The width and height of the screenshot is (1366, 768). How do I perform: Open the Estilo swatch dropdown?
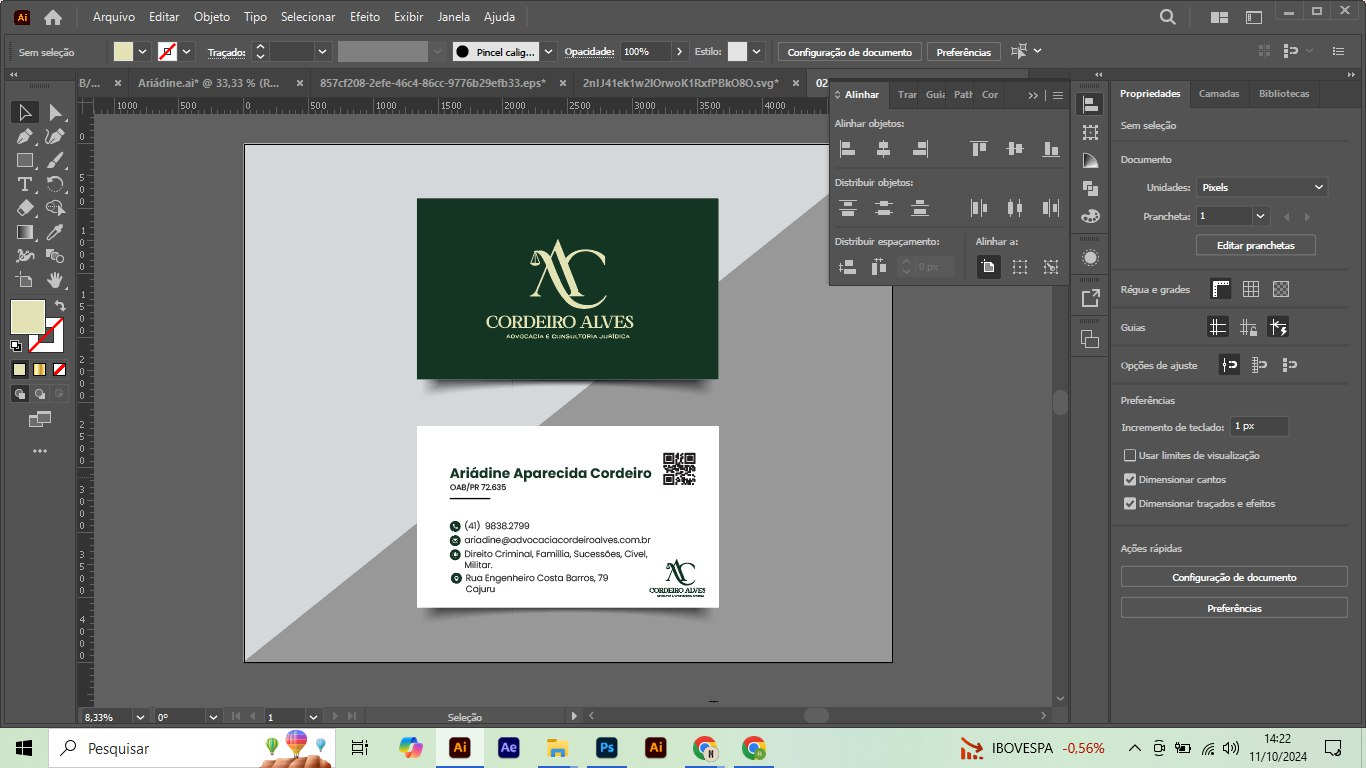coord(757,51)
